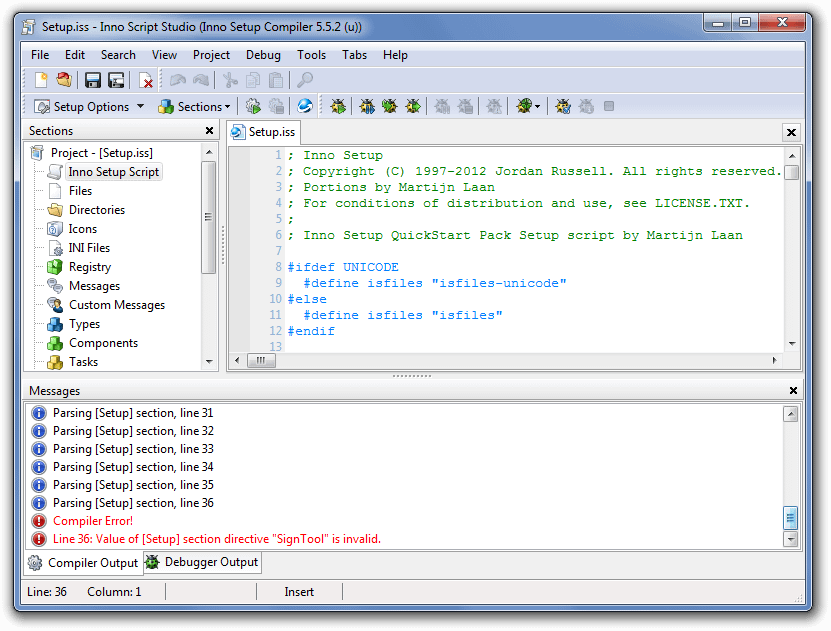The image size is (831, 631).
Task: Click the Compile gear icon with green arrow
Action: point(253,106)
